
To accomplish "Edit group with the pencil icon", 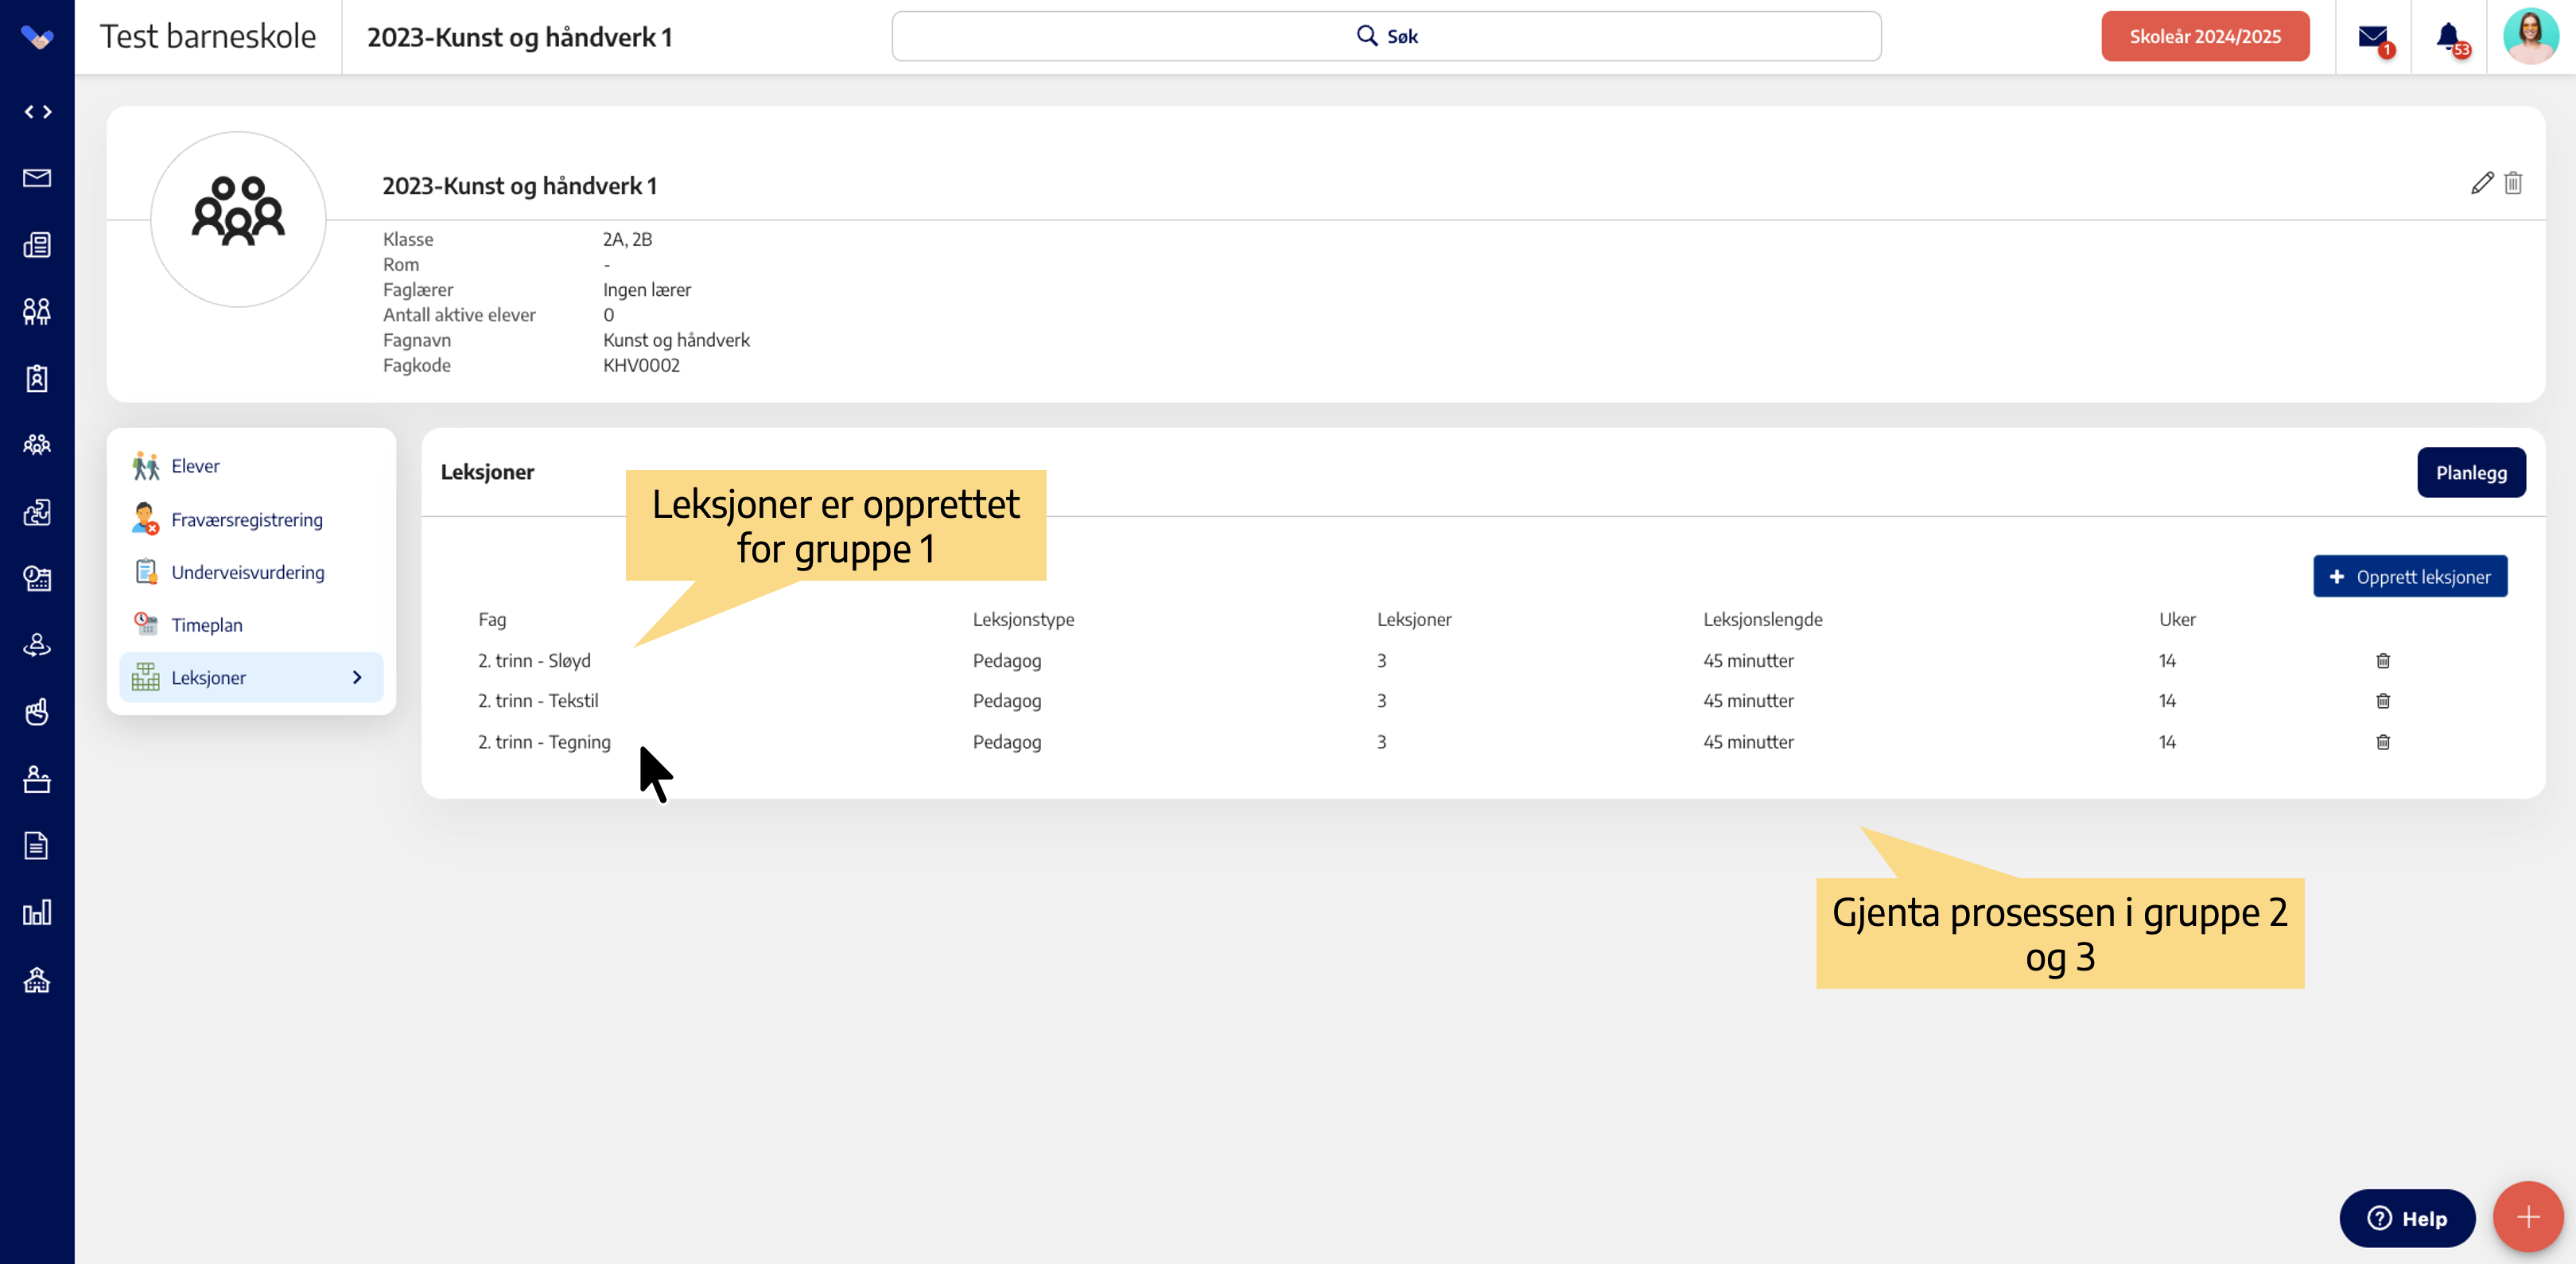I will (2482, 183).
